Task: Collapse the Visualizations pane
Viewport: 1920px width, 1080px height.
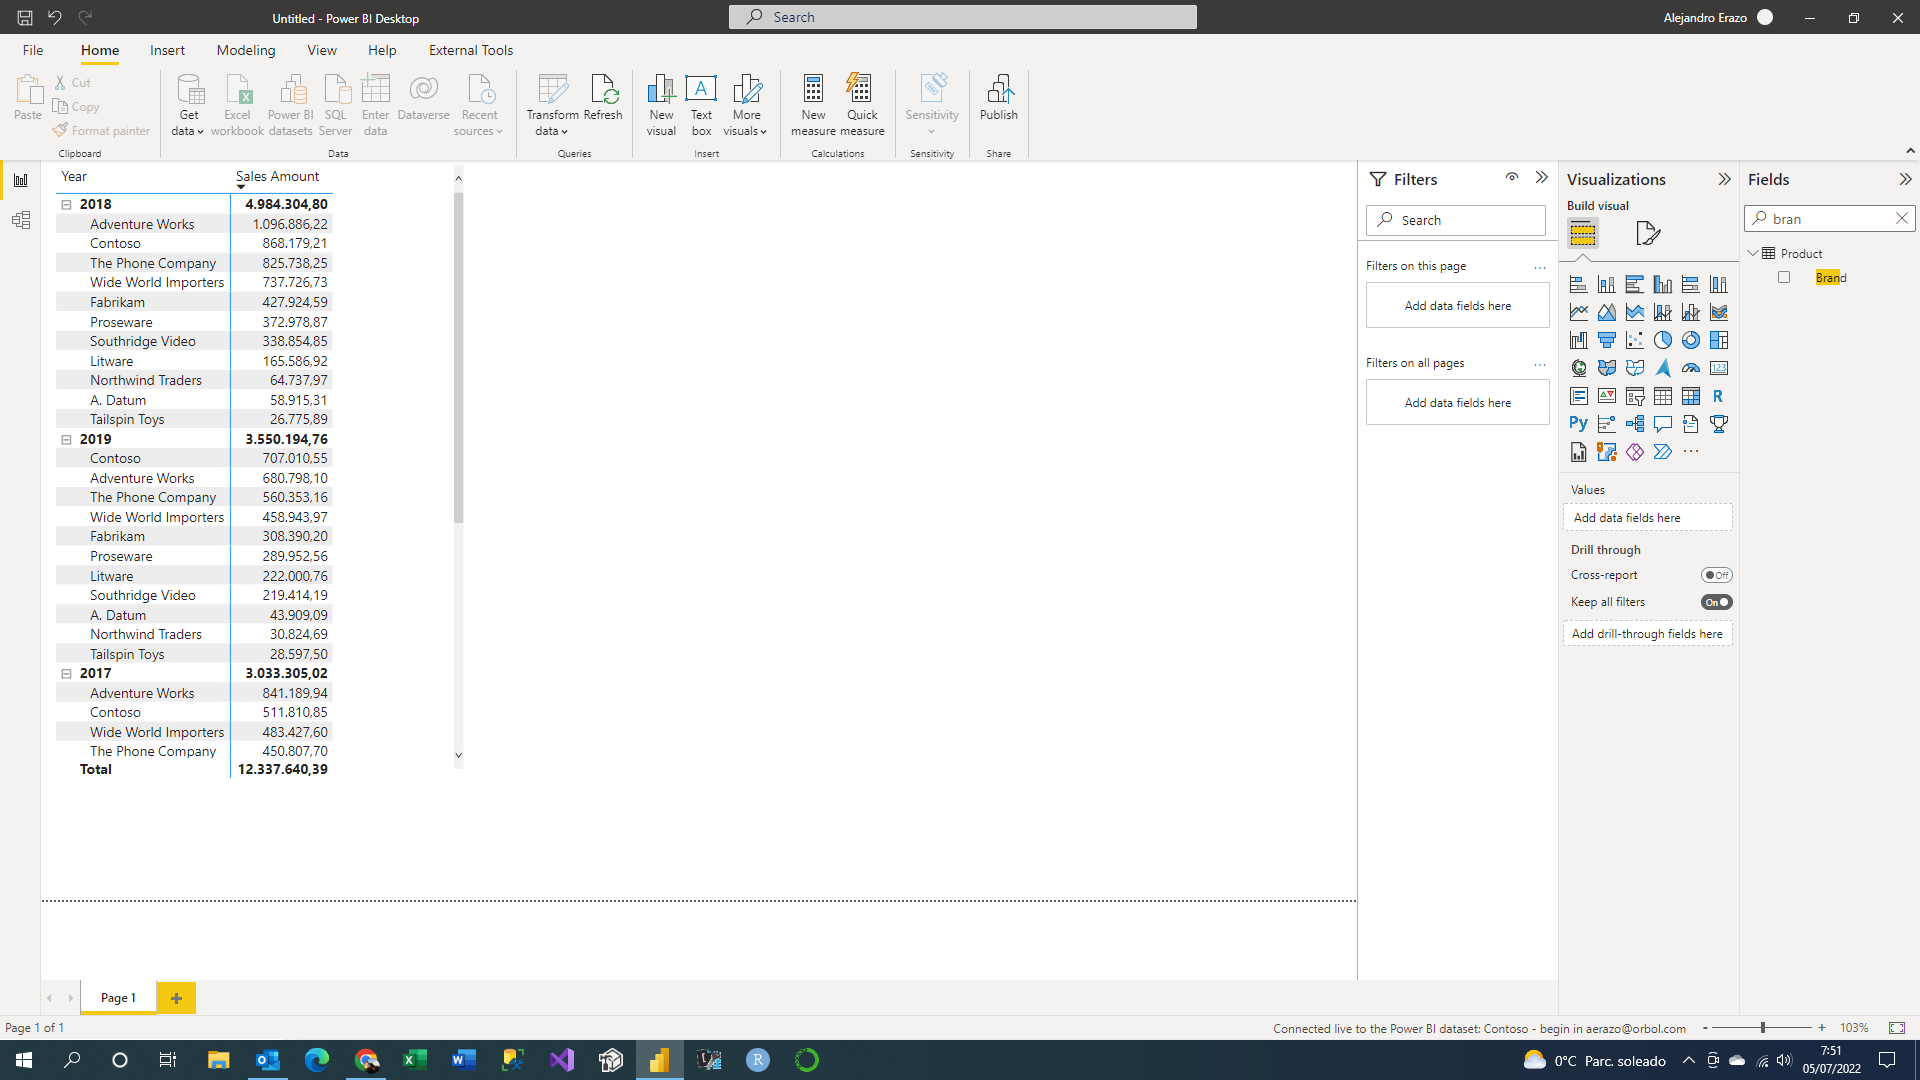Action: click(x=1724, y=179)
